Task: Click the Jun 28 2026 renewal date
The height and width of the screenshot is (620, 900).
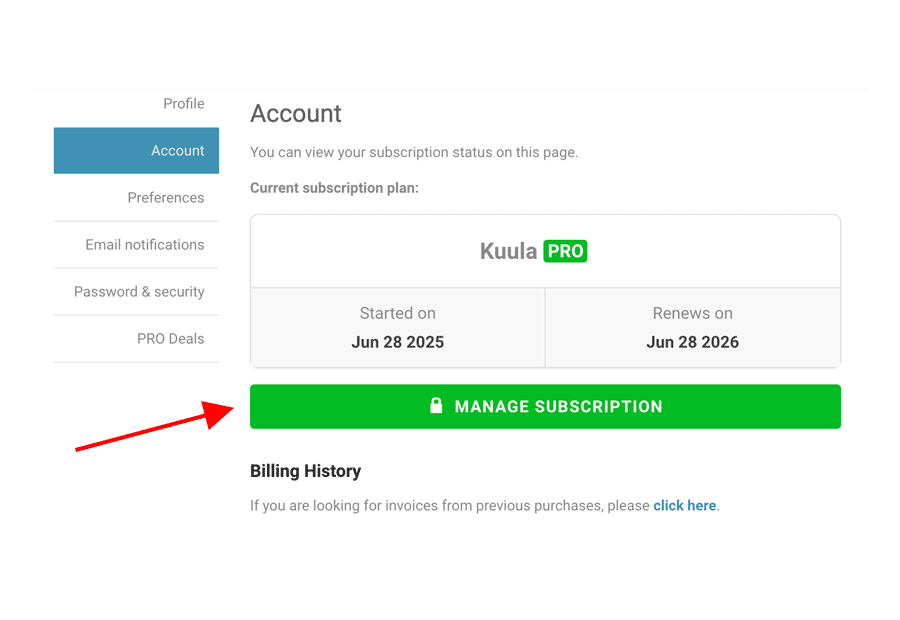Action: coord(693,342)
